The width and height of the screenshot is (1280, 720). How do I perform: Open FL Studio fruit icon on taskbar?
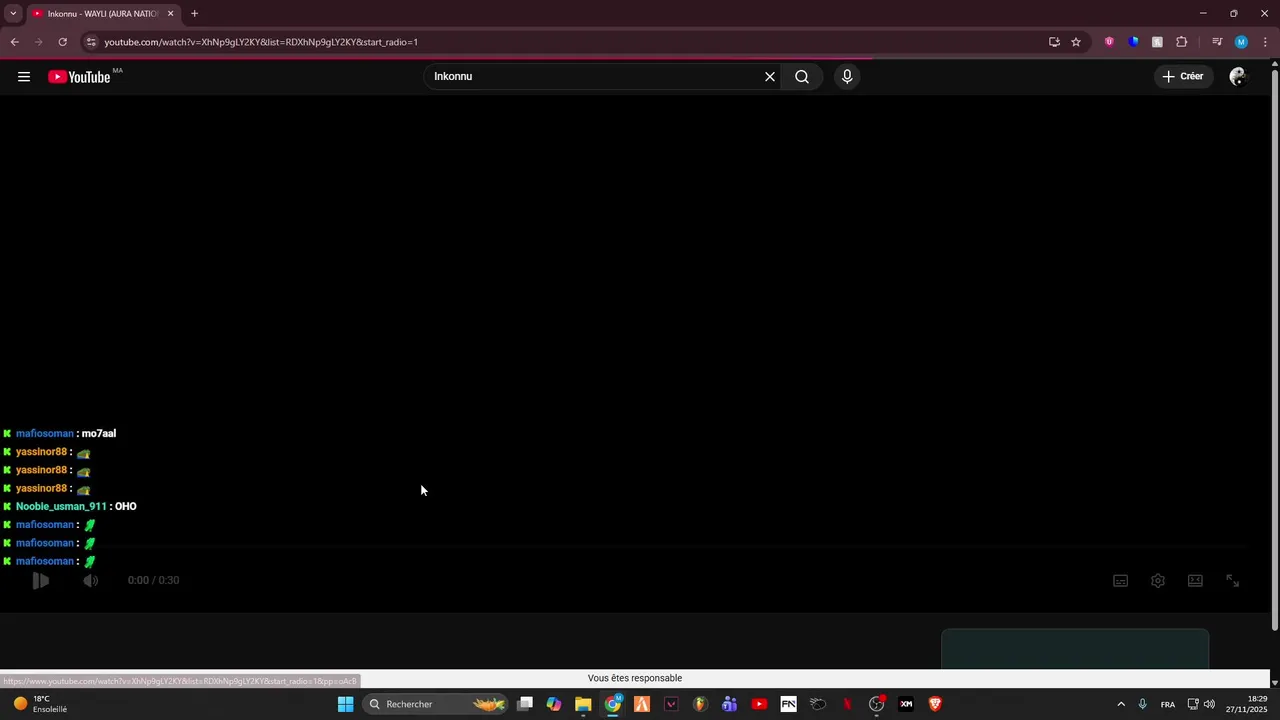coord(700,704)
